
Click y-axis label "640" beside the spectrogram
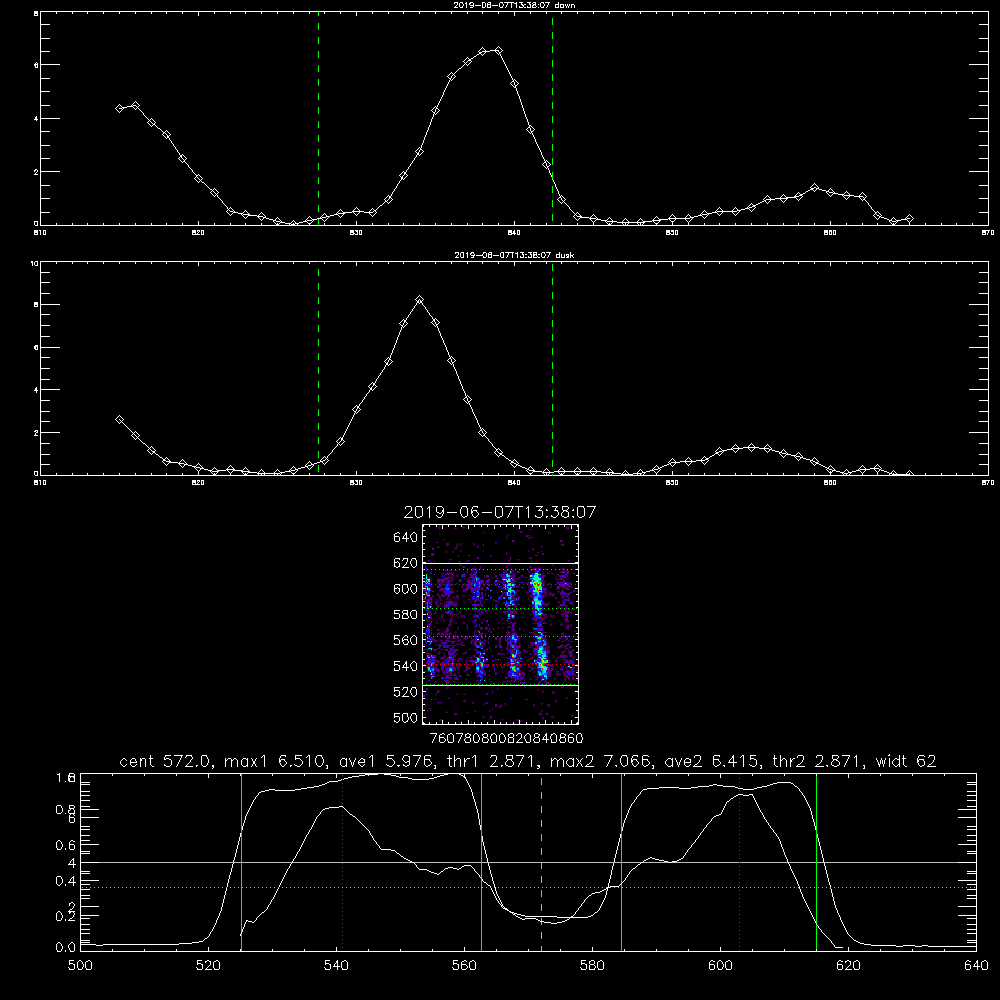(x=405, y=537)
